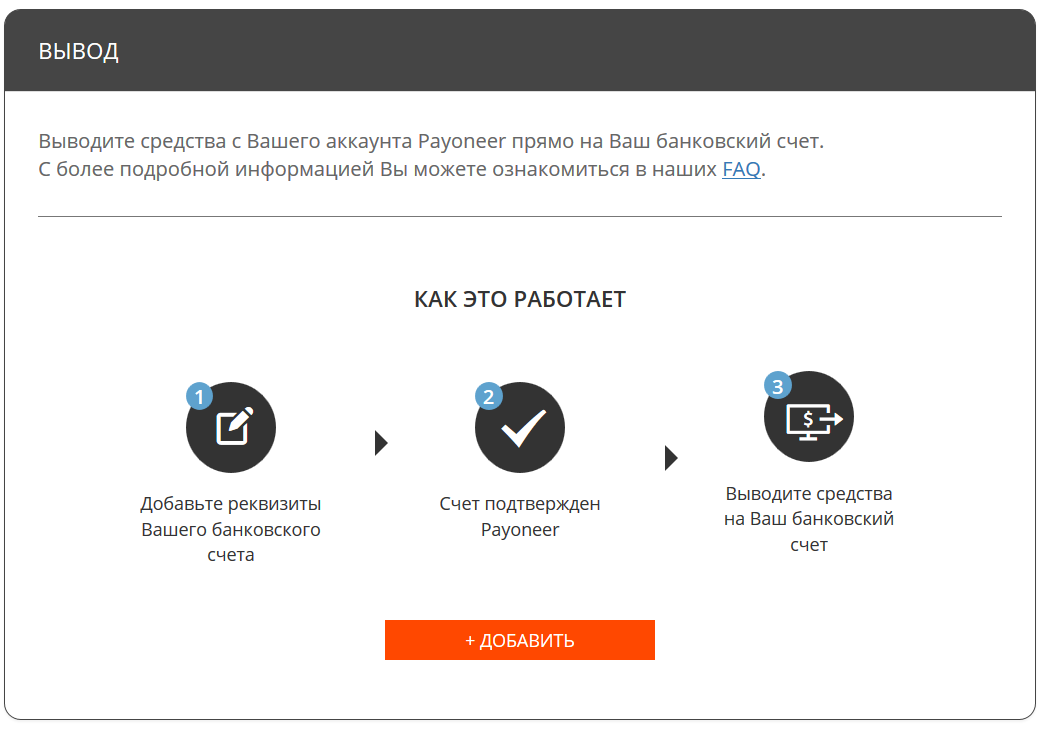This screenshot has height=734, width=1042.
Task: Click the caption 'Добавьте реквизиты Вашего банковского счета'
Action: tap(231, 529)
